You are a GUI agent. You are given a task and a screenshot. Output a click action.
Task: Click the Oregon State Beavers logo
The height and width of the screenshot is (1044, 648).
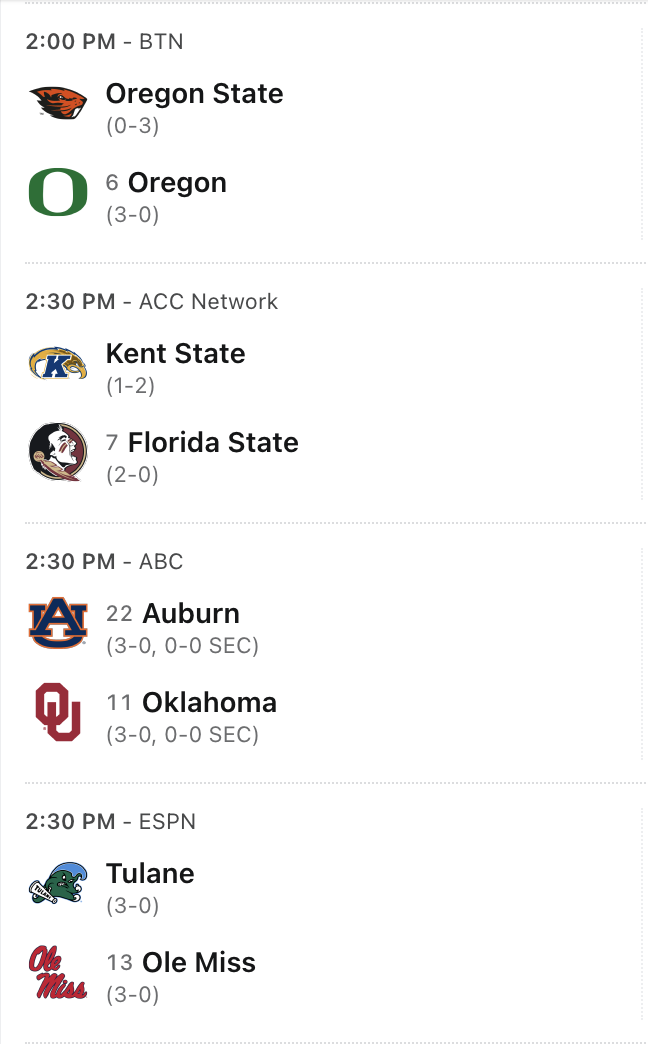[x=58, y=103]
